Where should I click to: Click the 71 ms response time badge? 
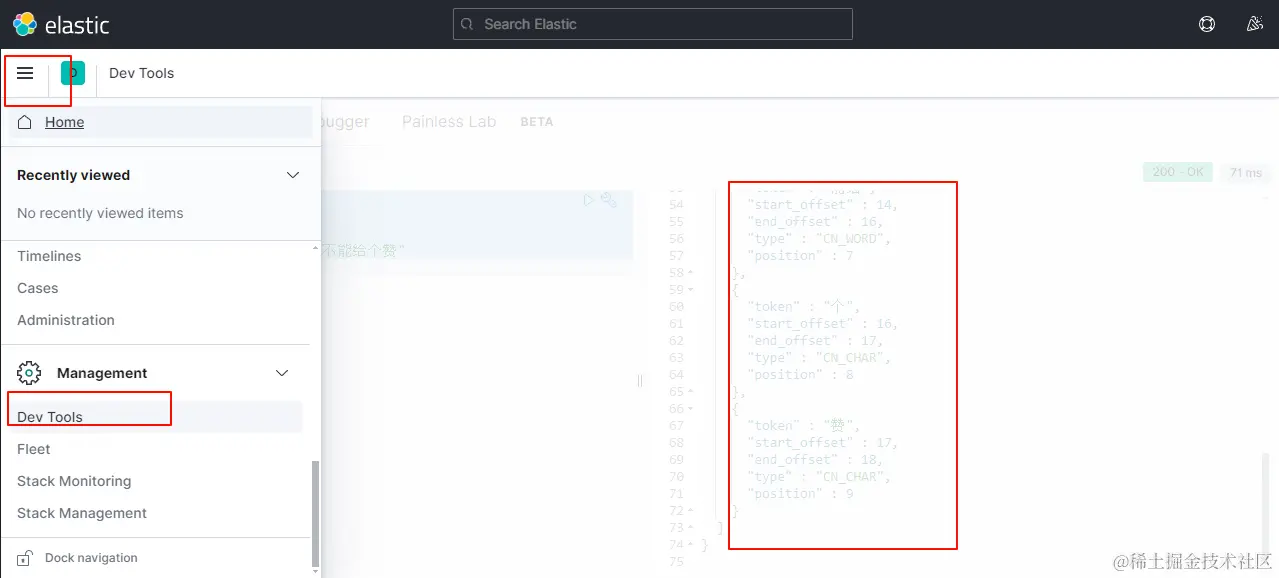pyautogui.click(x=1246, y=172)
